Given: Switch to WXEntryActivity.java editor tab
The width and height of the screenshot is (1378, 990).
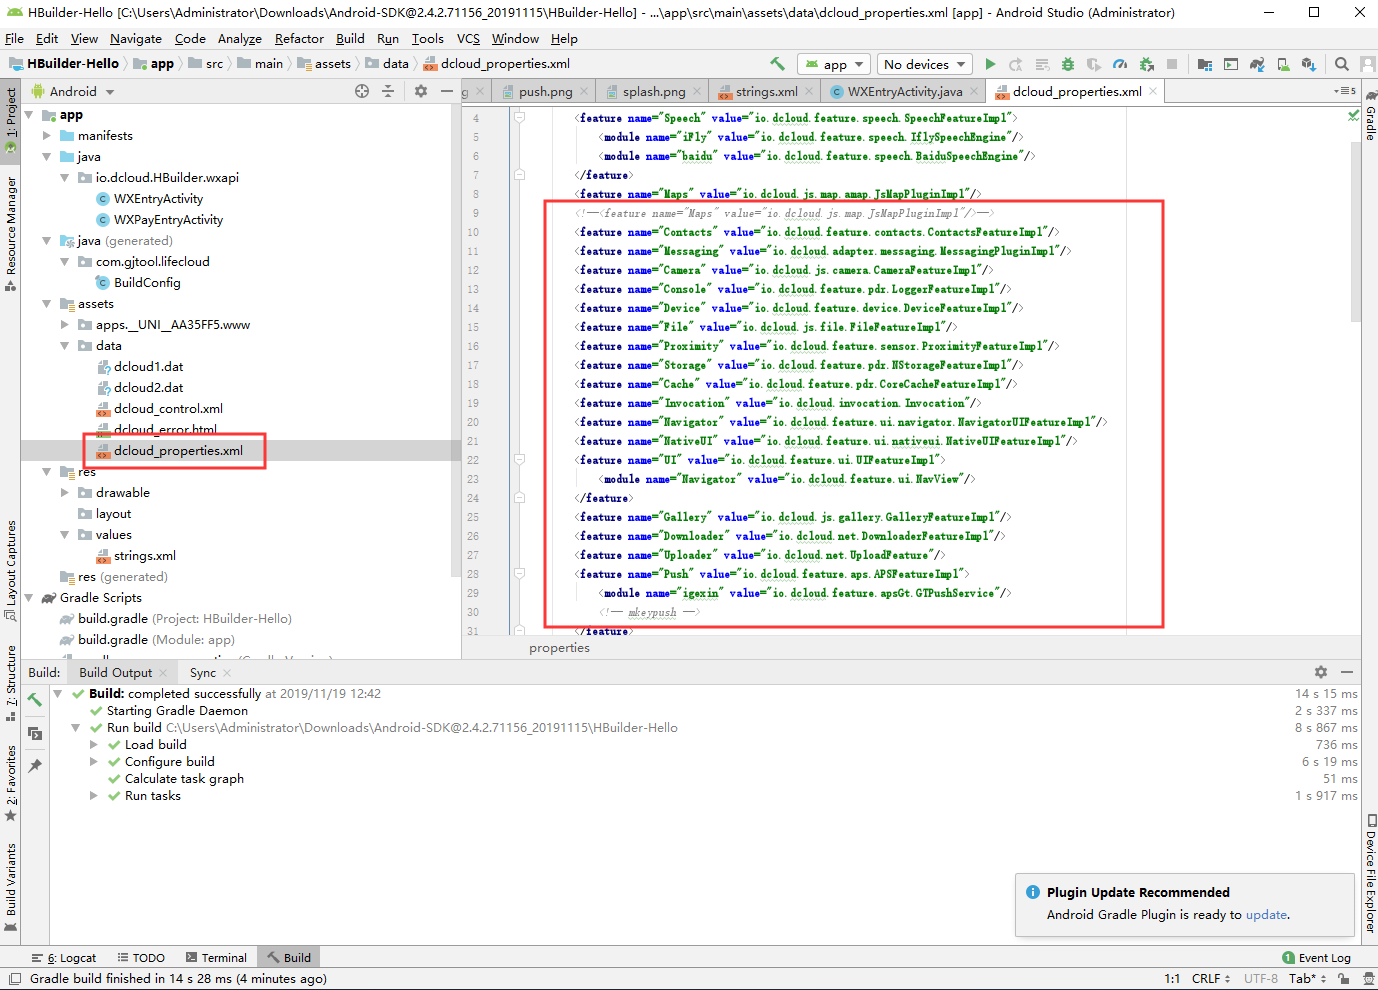Looking at the screenshot, I should coord(904,91).
